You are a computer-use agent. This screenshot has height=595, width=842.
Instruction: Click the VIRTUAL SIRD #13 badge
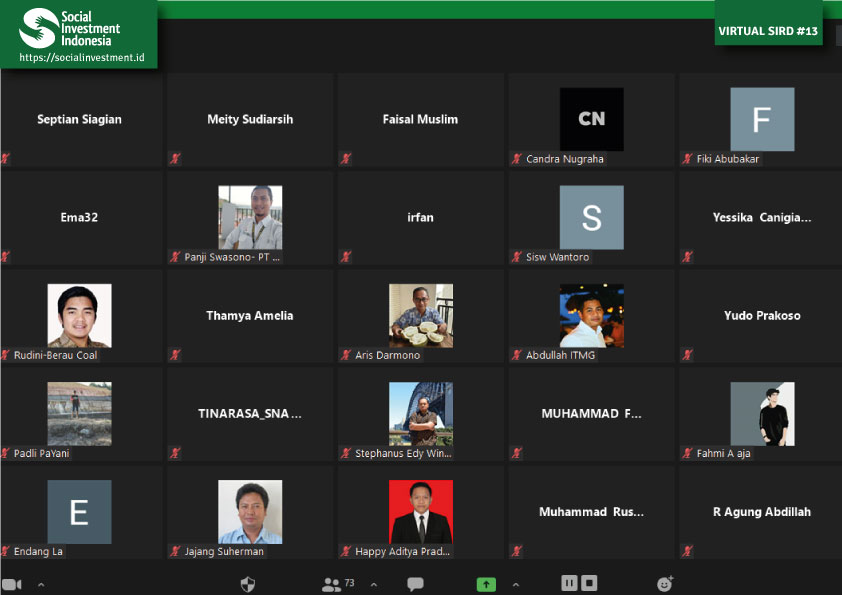pos(768,31)
